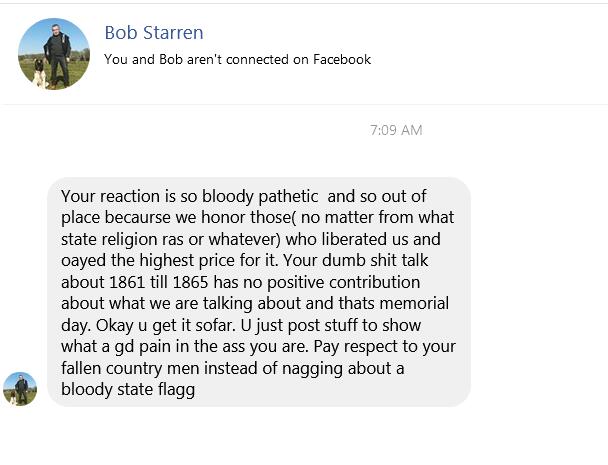This screenshot has height=465, width=608.
Task: Click the 7:09 AM timestamp
Action: tap(396, 130)
